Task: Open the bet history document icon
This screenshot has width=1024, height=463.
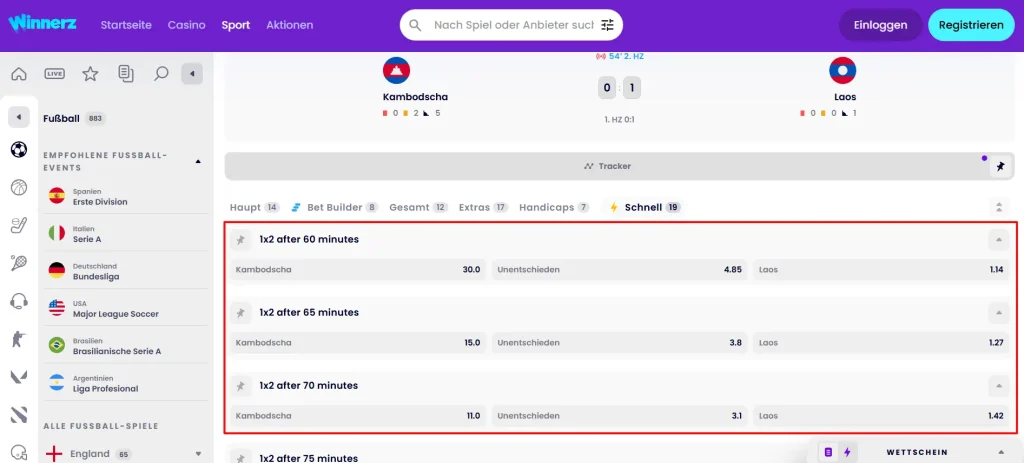Action: (126, 74)
